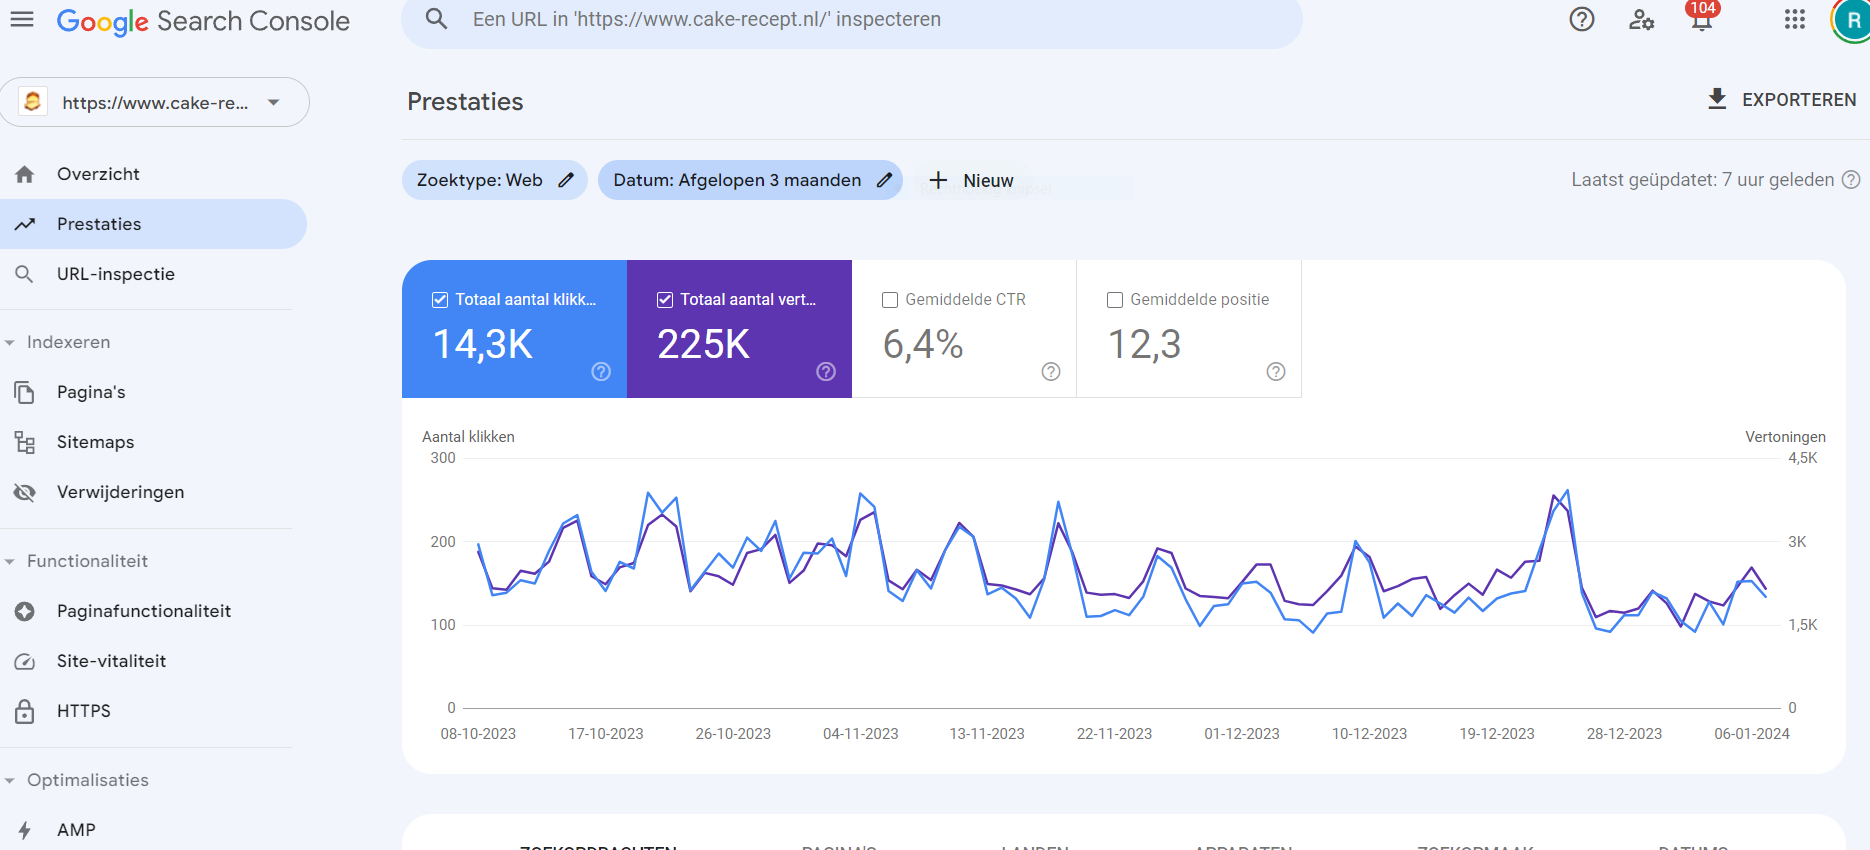
Task: Click the Verwijderingen hidden-eye icon
Action: click(x=25, y=492)
